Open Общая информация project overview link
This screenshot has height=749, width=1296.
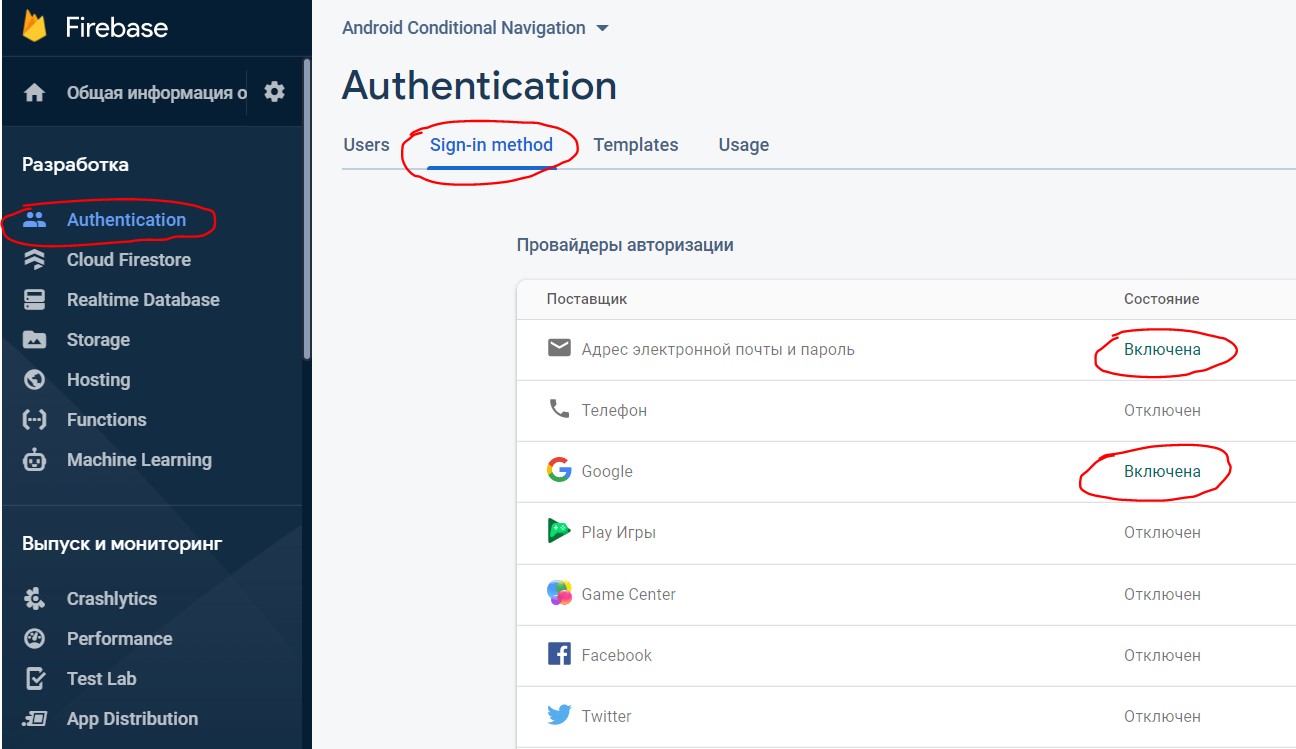point(156,93)
